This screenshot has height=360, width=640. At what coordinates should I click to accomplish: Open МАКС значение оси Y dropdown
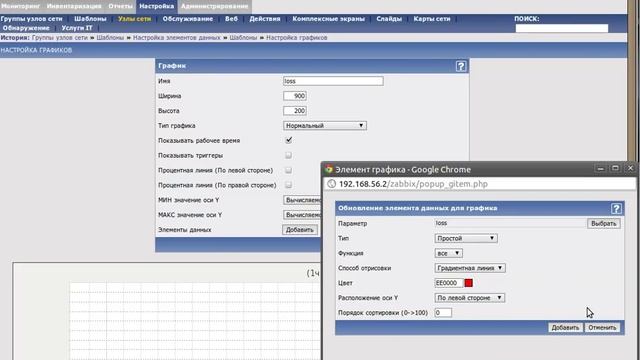302,215
